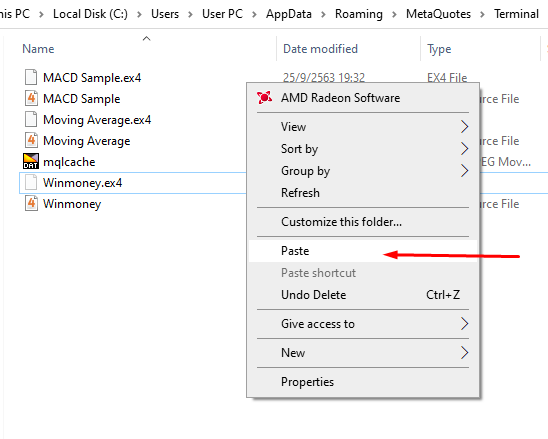The width and height of the screenshot is (548, 439).
Task: Go to Users folder in breadcrumb
Action: tap(165, 14)
